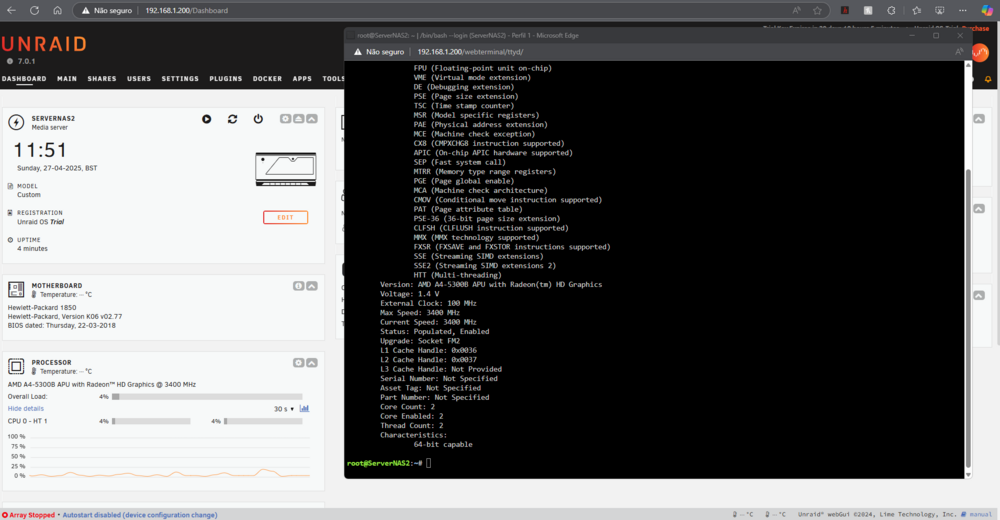Viewport: 1000px width, 520px height.
Task: Click the play/start icon in the ServerNAS2 card
Action: click(207, 119)
